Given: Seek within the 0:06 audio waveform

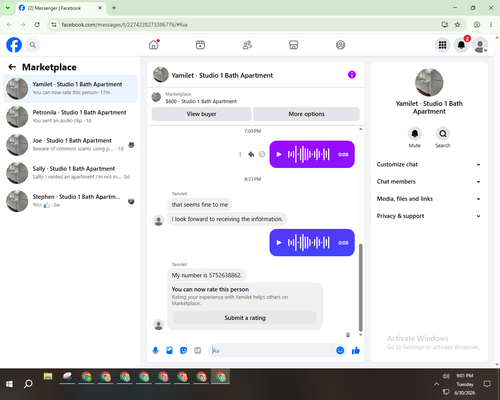Looking at the screenshot, I should coord(309,243).
